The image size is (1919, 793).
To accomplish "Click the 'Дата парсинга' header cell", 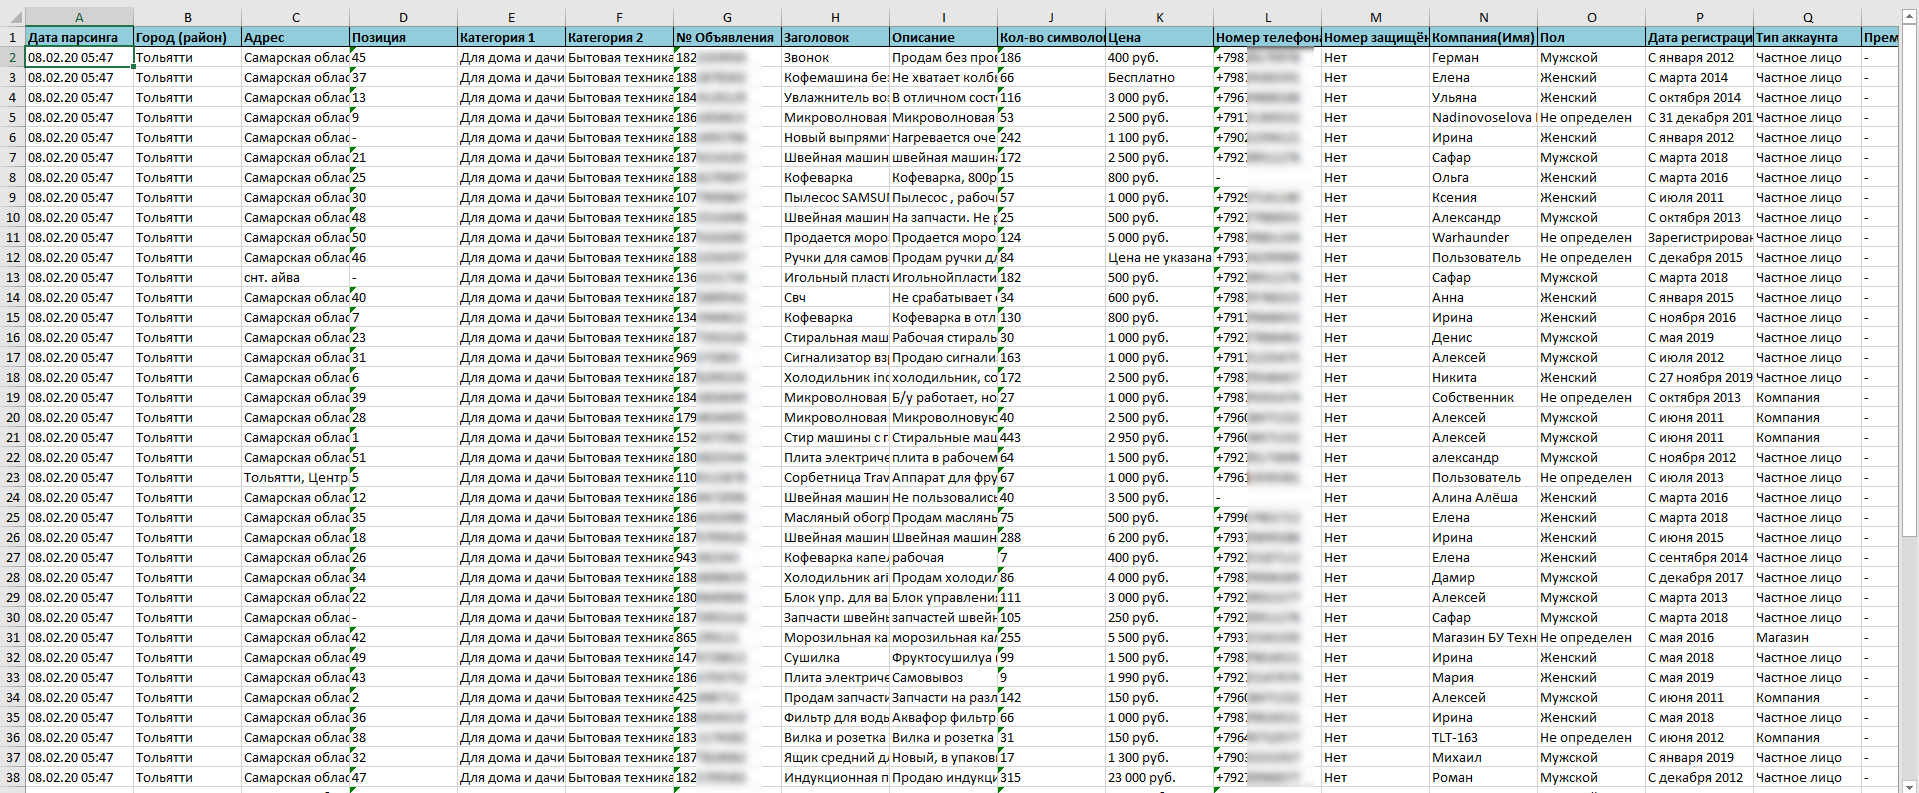I will click(79, 37).
